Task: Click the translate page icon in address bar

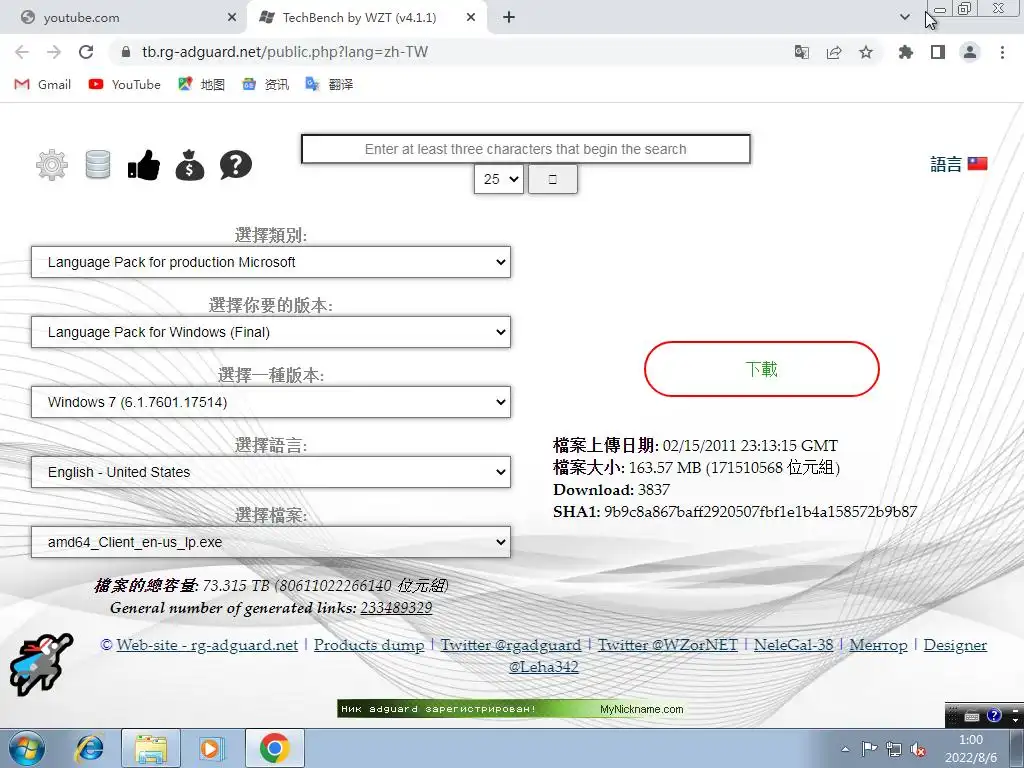Action: click(802, 52)
